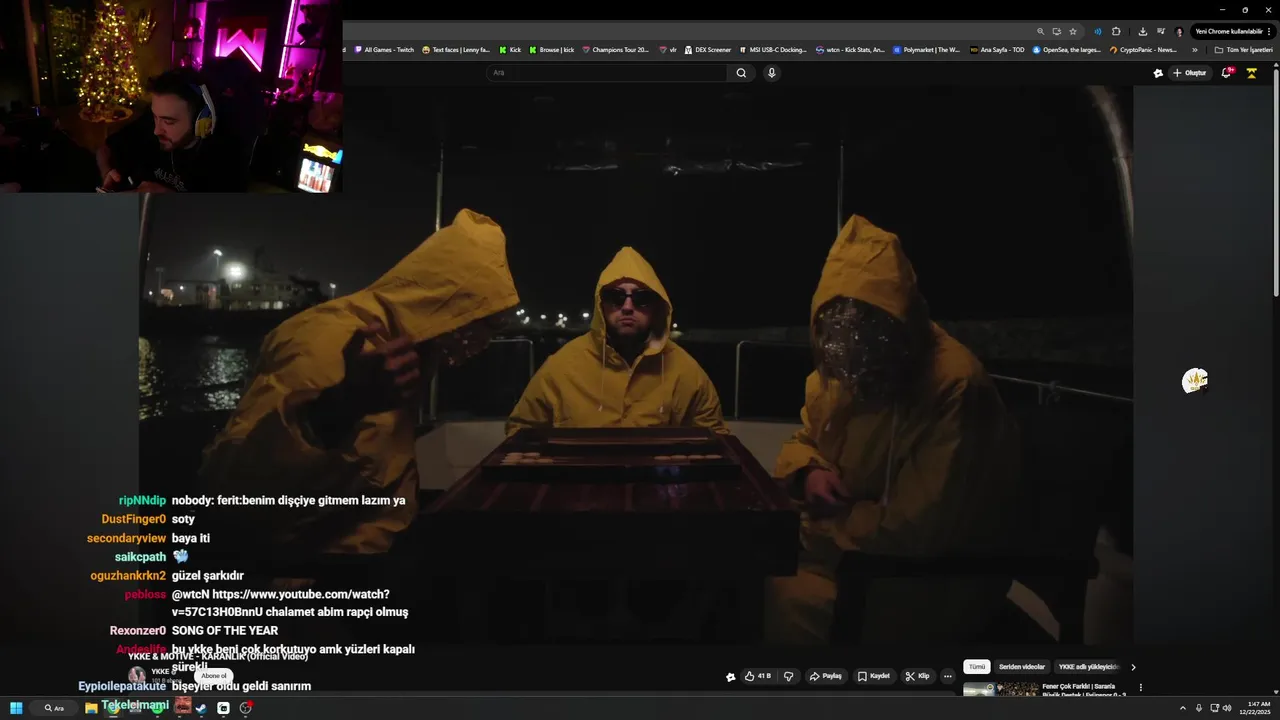Image resolution: width=1280 pixels, height=720 pixels.
Task: Start voice search with the microphone icon
Action: pyautogui.click(x=771, y=73)
